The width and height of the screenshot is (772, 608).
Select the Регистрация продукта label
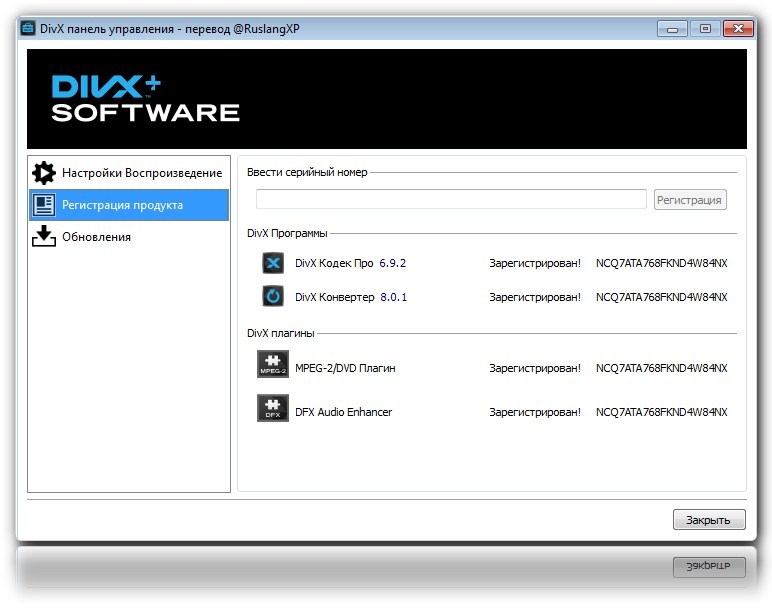click(122, 205)
